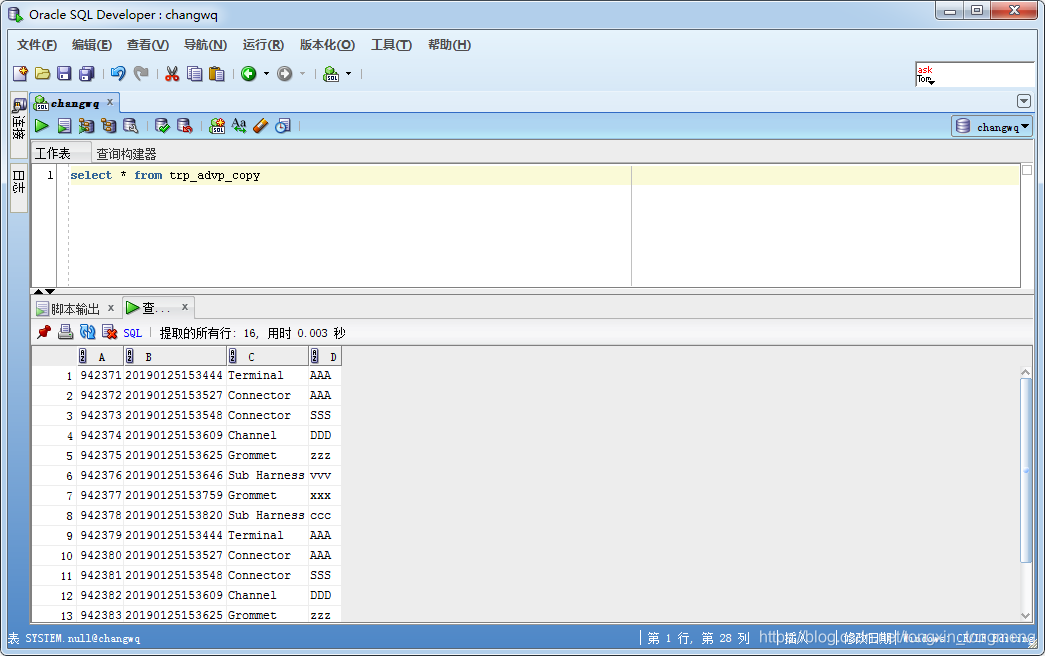Click the Open folder icon
This screenshot has width=1045, height=656.
pos(43,73)
